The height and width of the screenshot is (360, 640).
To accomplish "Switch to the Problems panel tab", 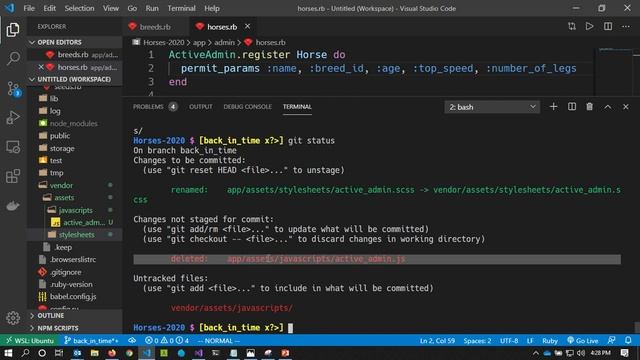I will (155, 107).
